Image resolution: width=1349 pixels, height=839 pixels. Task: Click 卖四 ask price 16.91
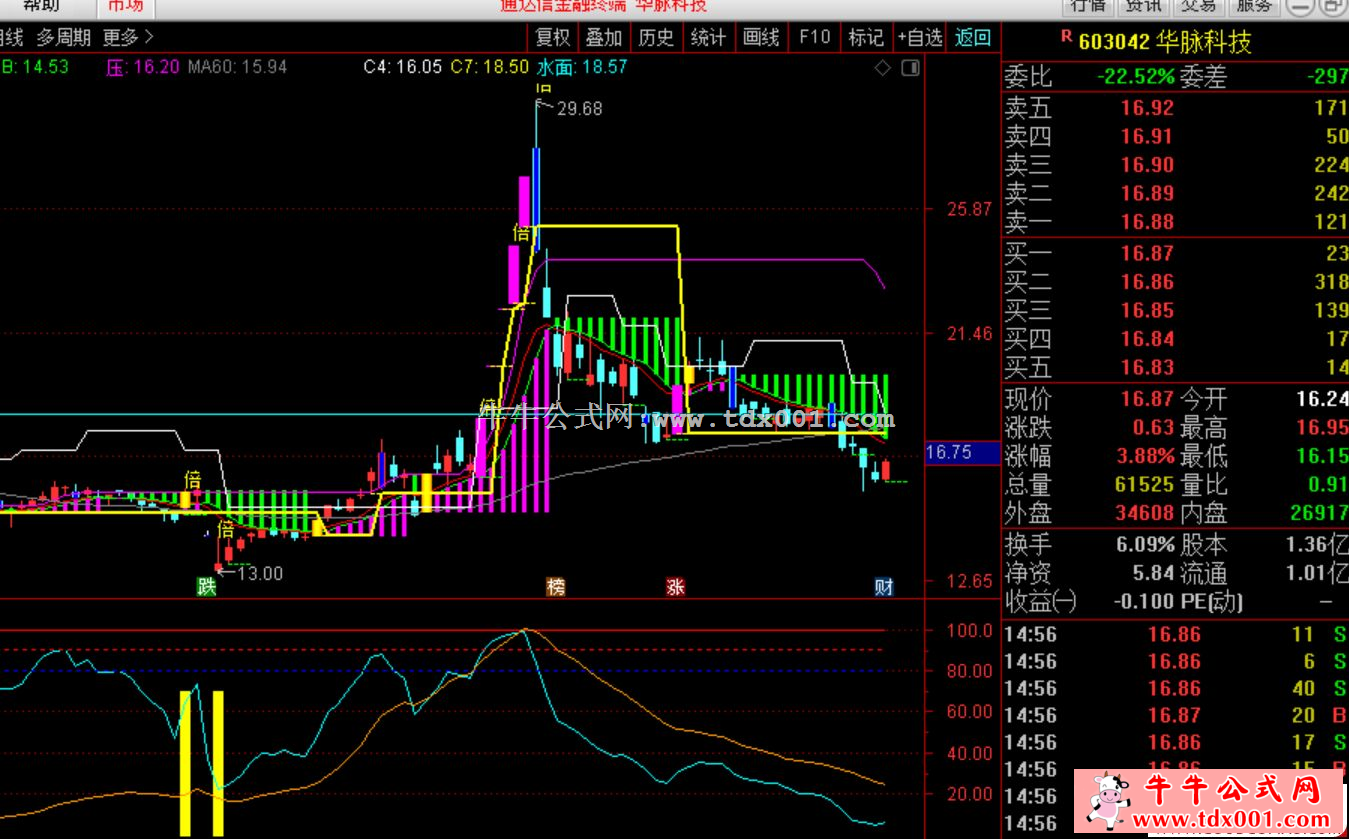[1147, 136]
